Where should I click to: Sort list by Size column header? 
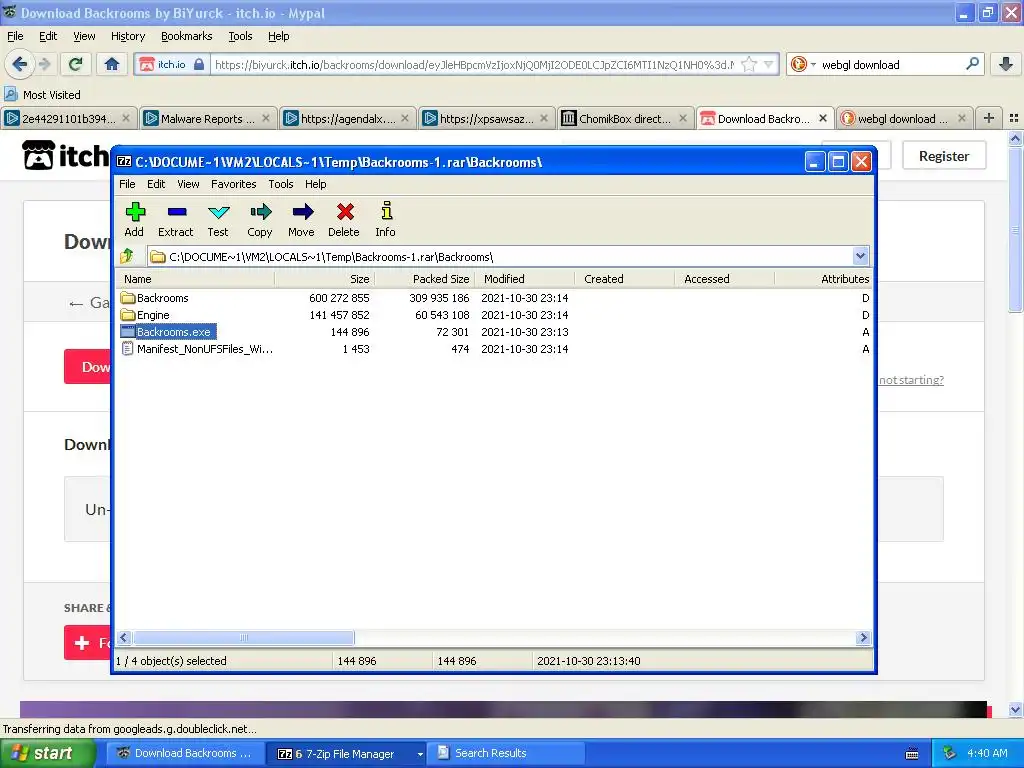pyautogui.click(x=325, y=279)
